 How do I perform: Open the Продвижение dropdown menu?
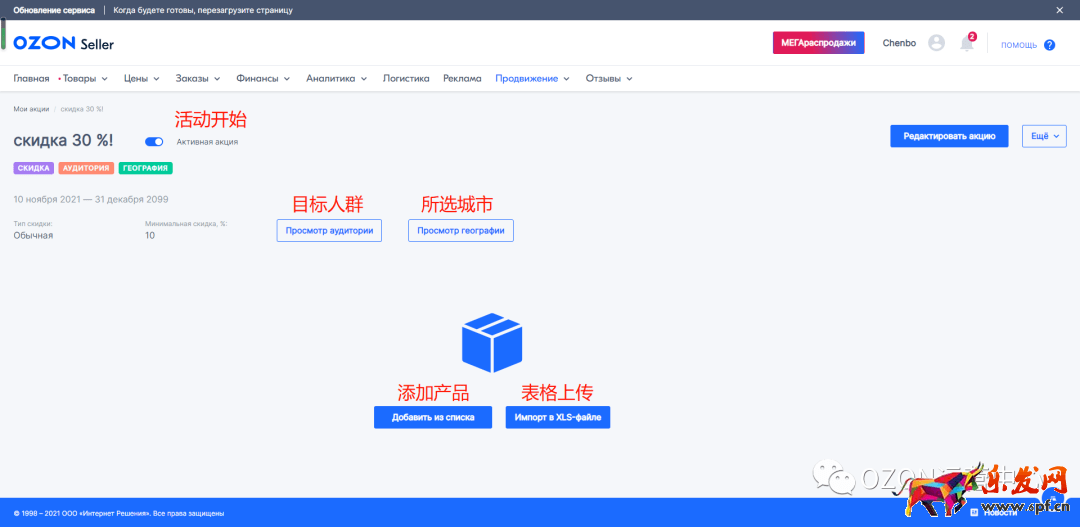[x=532, y=78]
